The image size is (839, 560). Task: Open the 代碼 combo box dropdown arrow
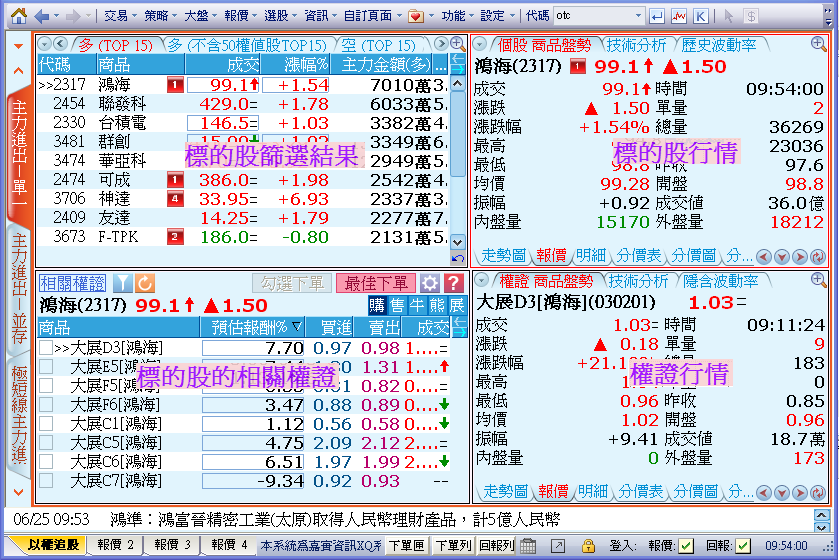click(636, 16)
